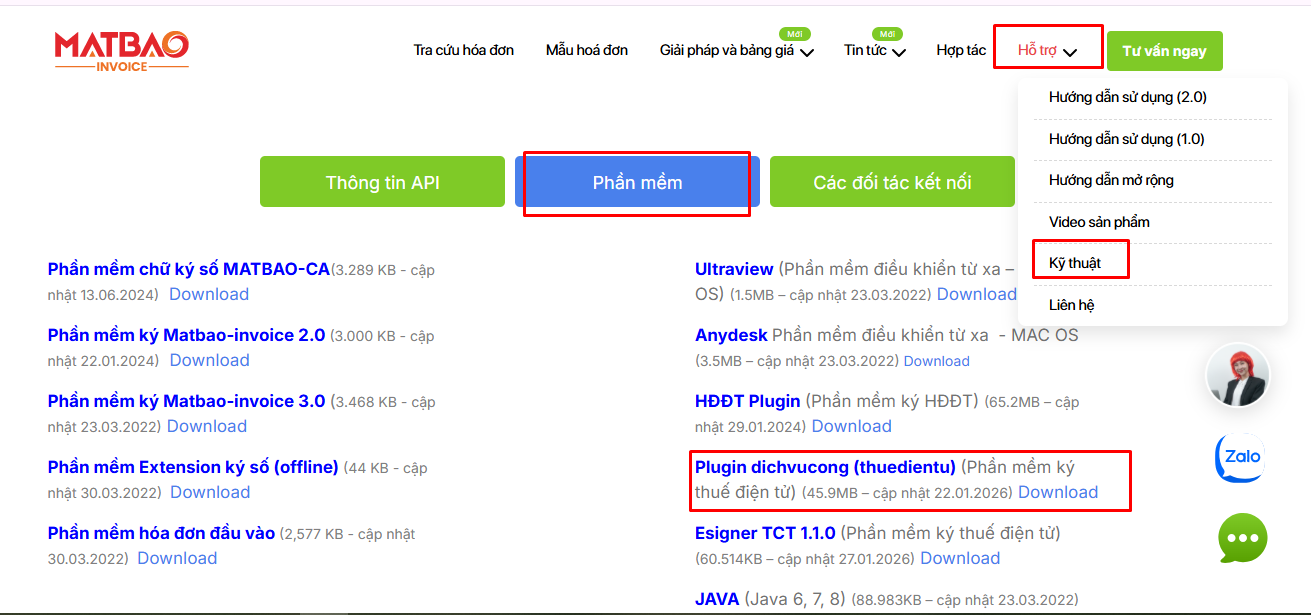Click the green chat bubble icon
1311x615 pixels.
[x=1242, y=538]
